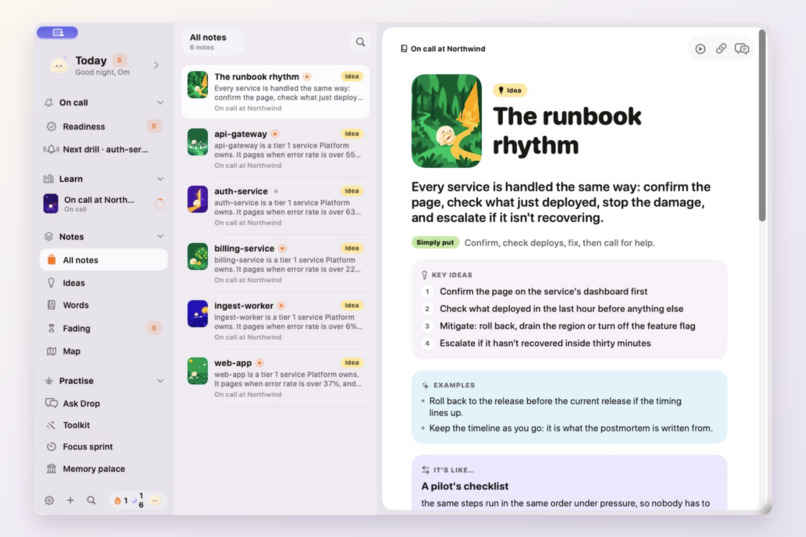Image resolution: width=806 pixels, height=537 pixels.
Task: Open the Fading notes list
Action: click(x=104, y=328)
